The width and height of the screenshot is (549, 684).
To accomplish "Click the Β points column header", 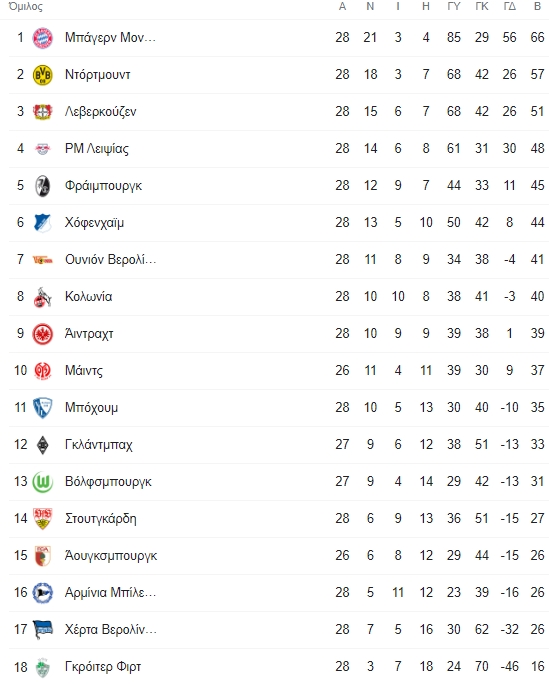I will [537, 7].
